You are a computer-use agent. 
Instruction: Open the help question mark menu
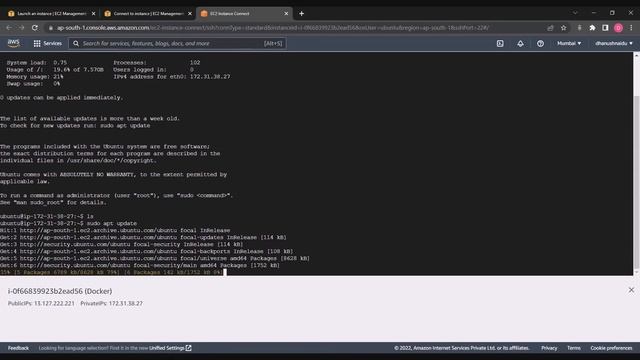point(540,43)
